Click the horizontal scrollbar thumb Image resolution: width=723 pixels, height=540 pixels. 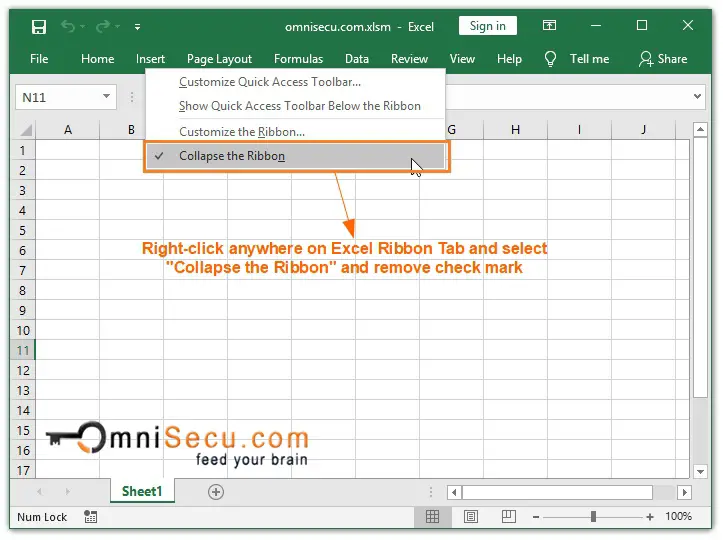557,493
